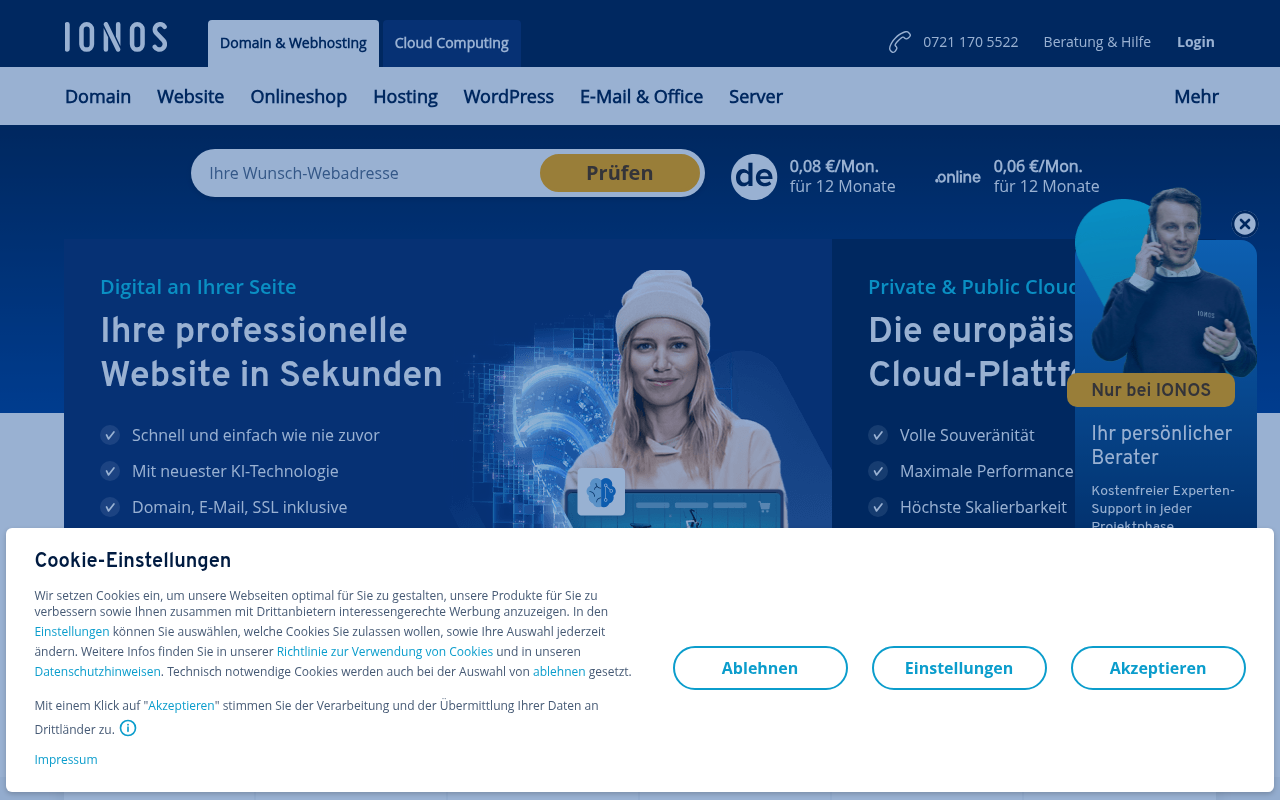Click checkmark beside Höchste Skalierbarkeit
The width and height of the screenshot is (1280, 800).
pos(878,507)
